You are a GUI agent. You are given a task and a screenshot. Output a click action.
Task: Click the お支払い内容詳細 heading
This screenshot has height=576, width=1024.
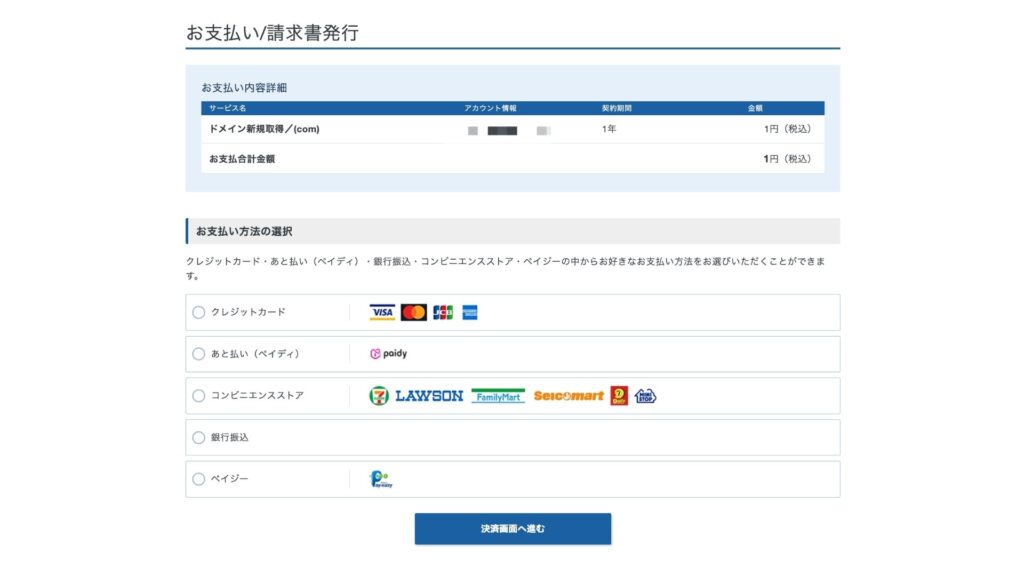(x=244, y=88)
